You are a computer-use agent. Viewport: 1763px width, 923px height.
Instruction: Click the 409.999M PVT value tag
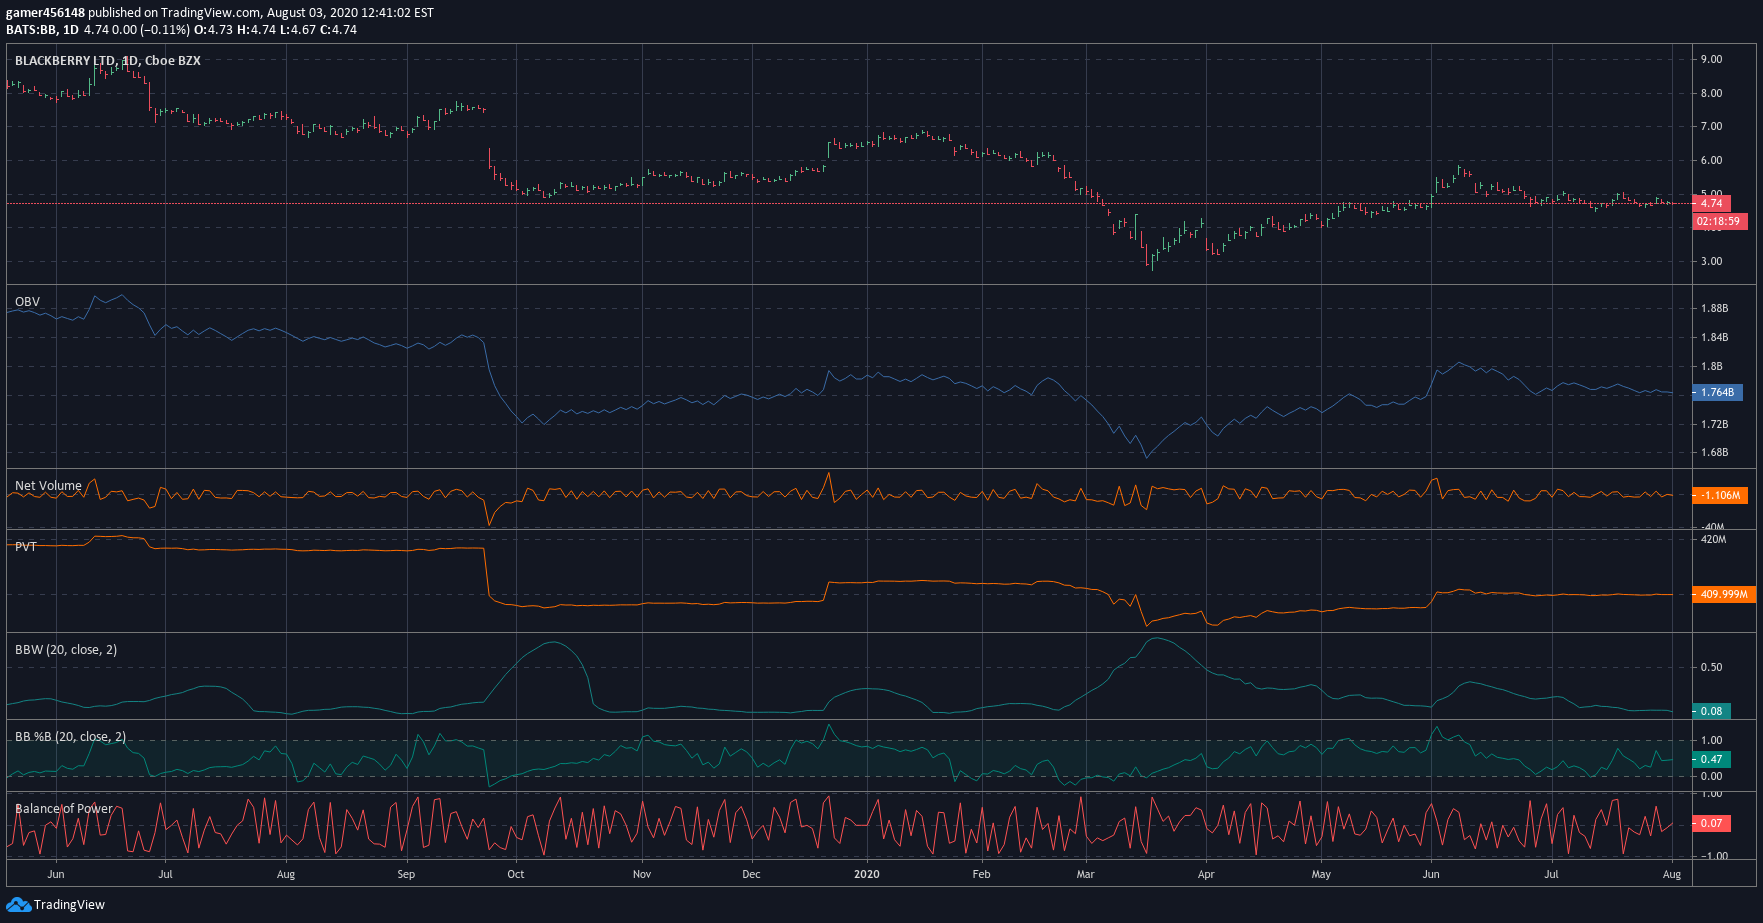coord(1724,595)
